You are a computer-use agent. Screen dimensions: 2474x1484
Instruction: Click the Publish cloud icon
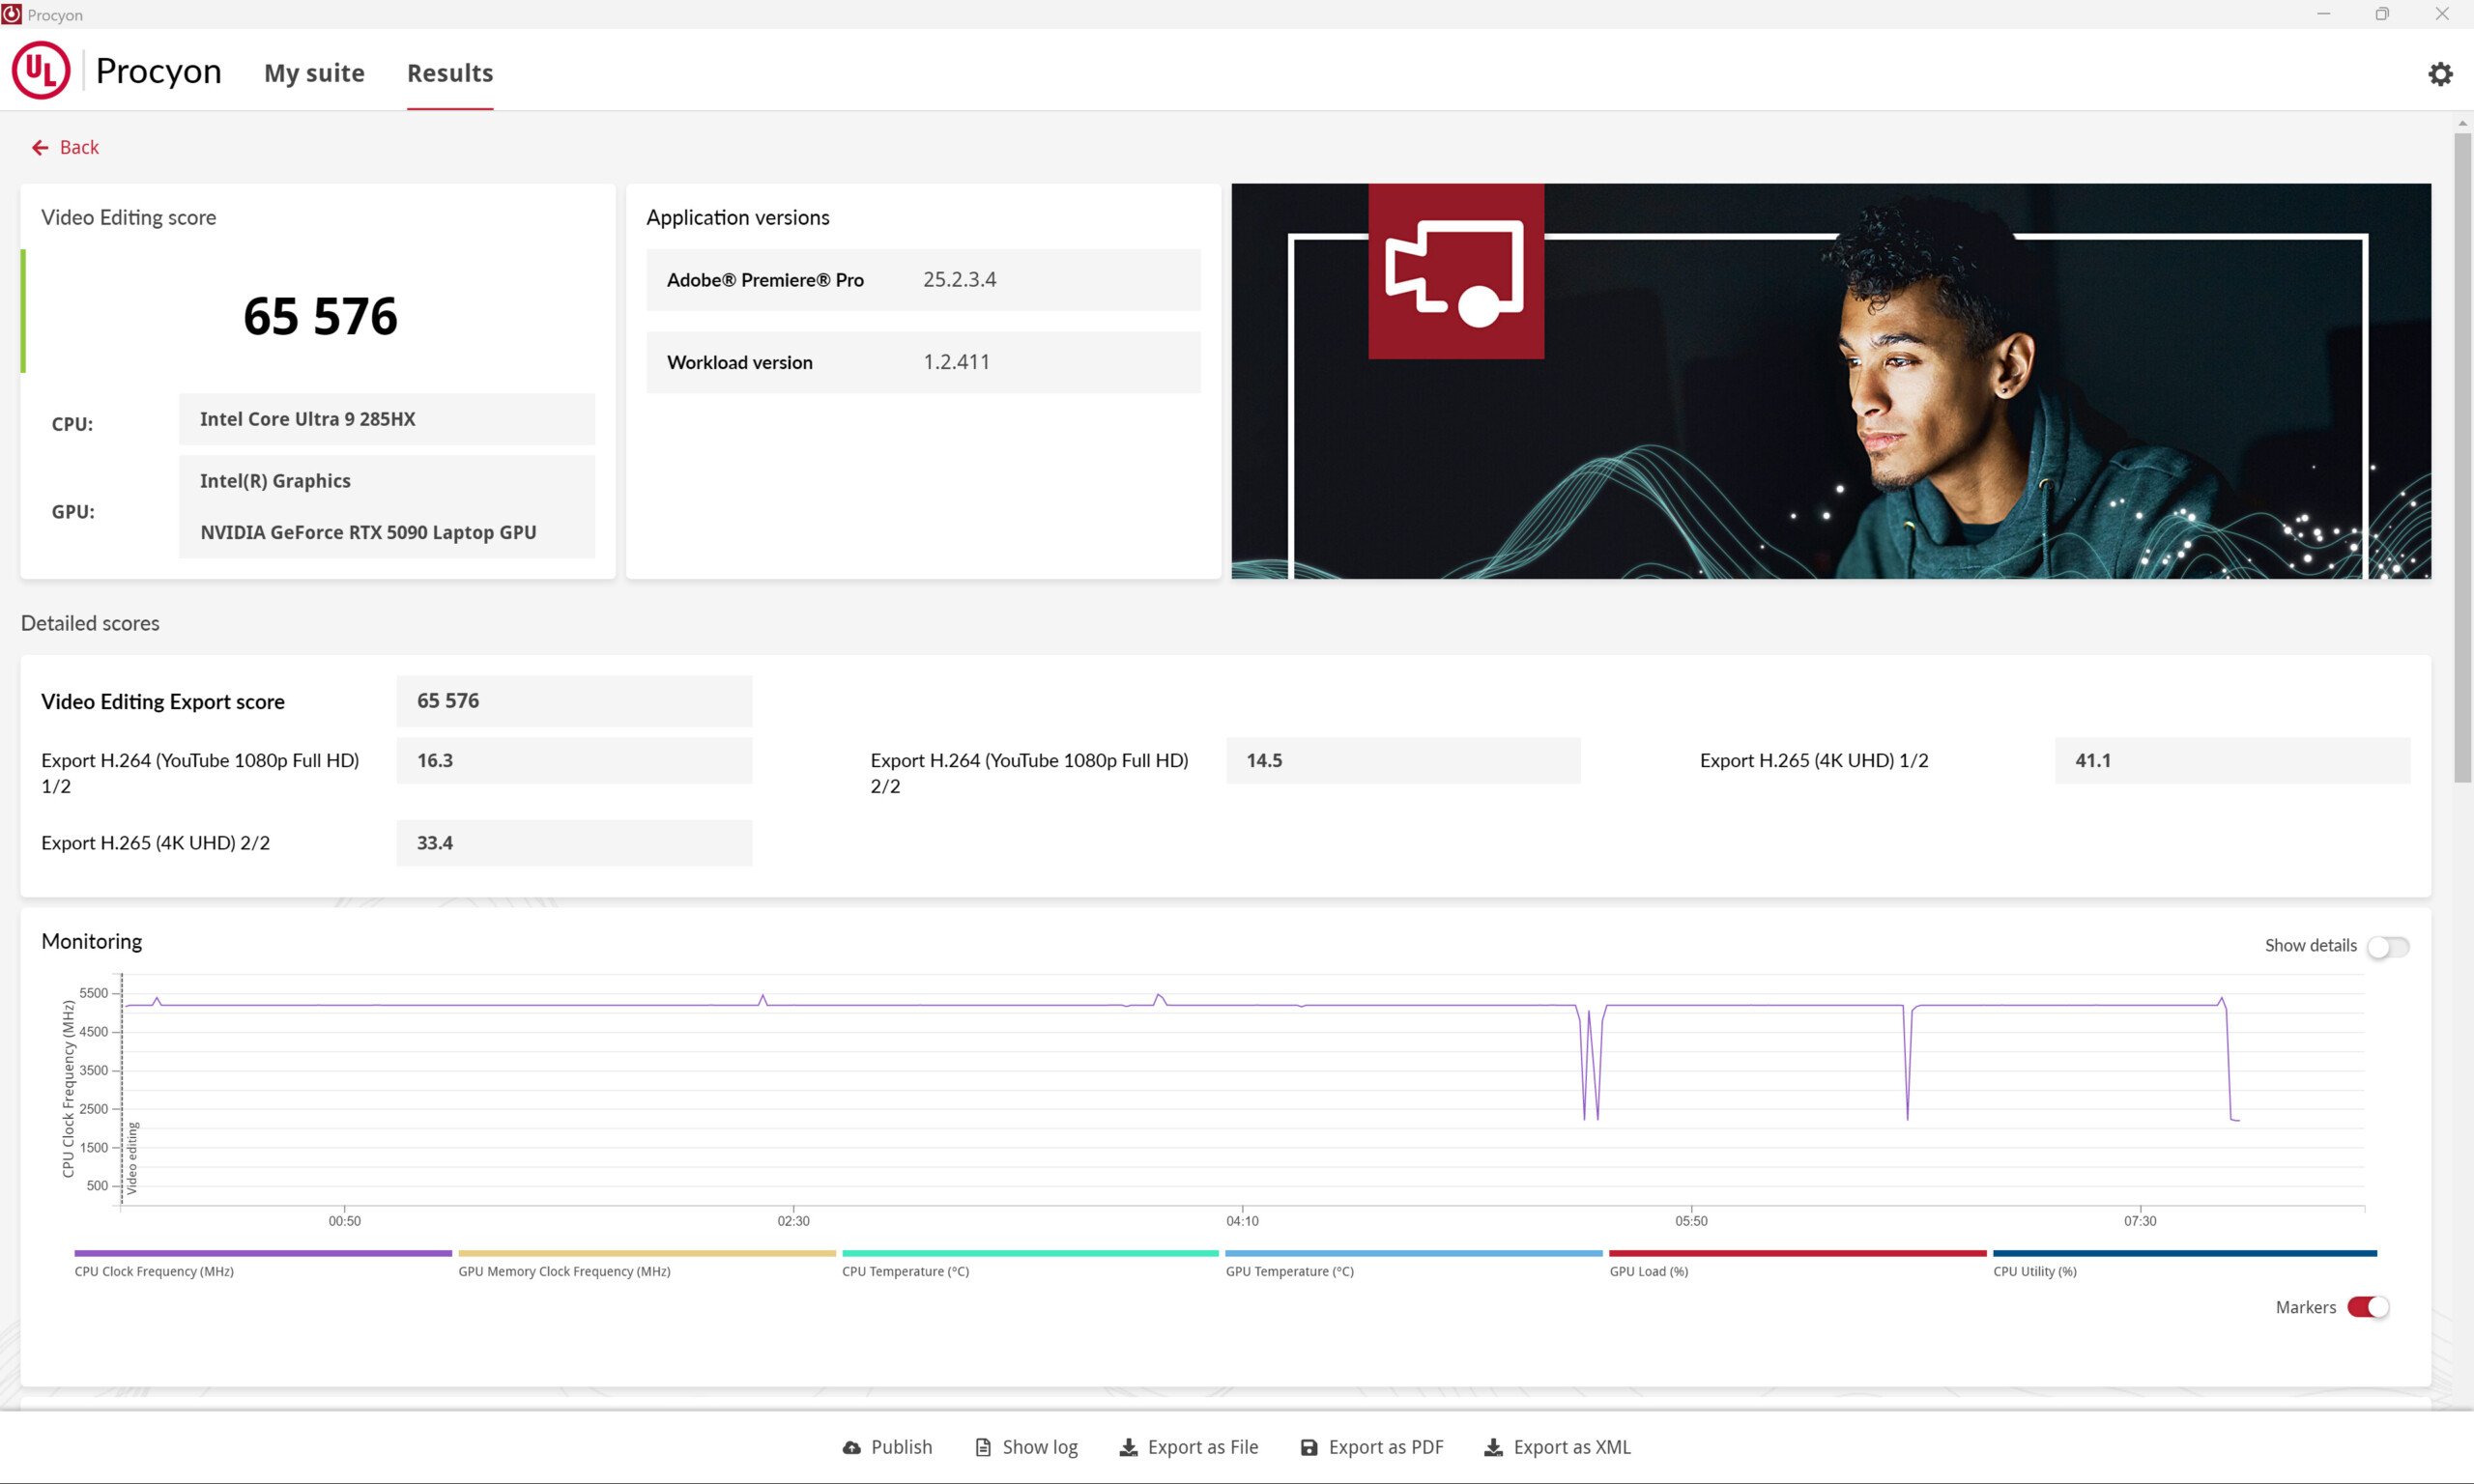coord(851,1447)
